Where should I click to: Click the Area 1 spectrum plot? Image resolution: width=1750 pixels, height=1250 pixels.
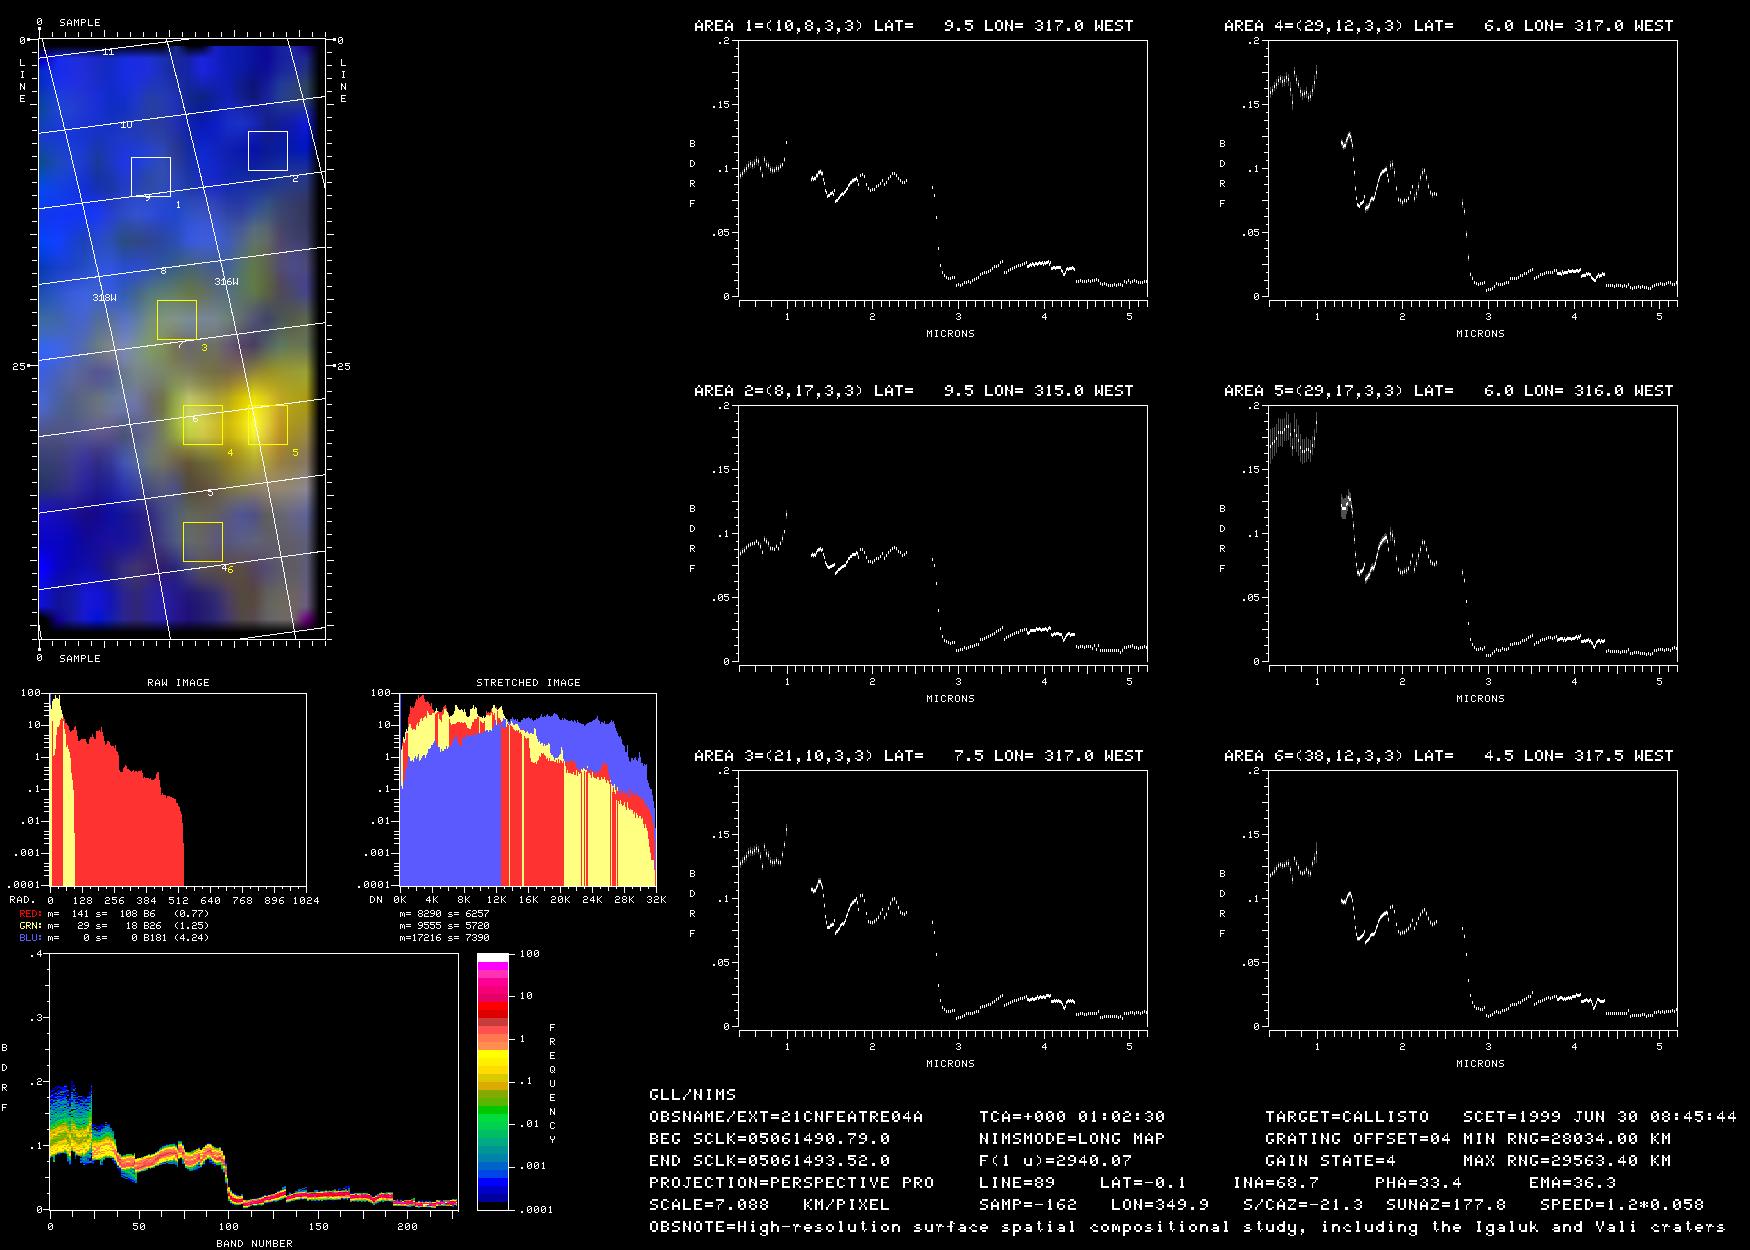tap(942, 169)
